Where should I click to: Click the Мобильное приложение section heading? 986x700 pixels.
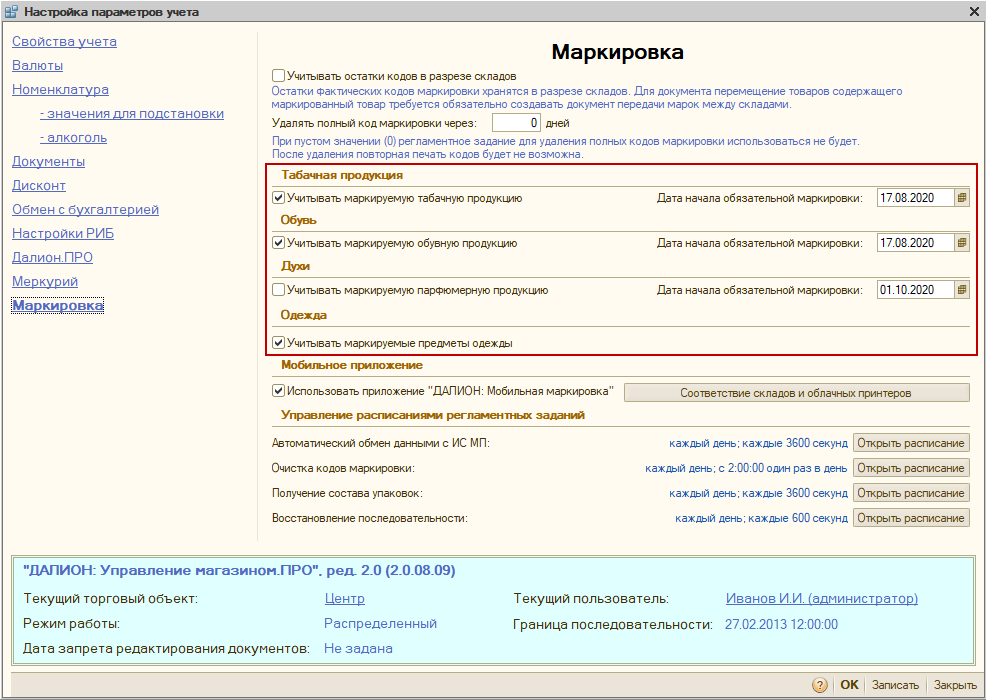pos(352,365)
